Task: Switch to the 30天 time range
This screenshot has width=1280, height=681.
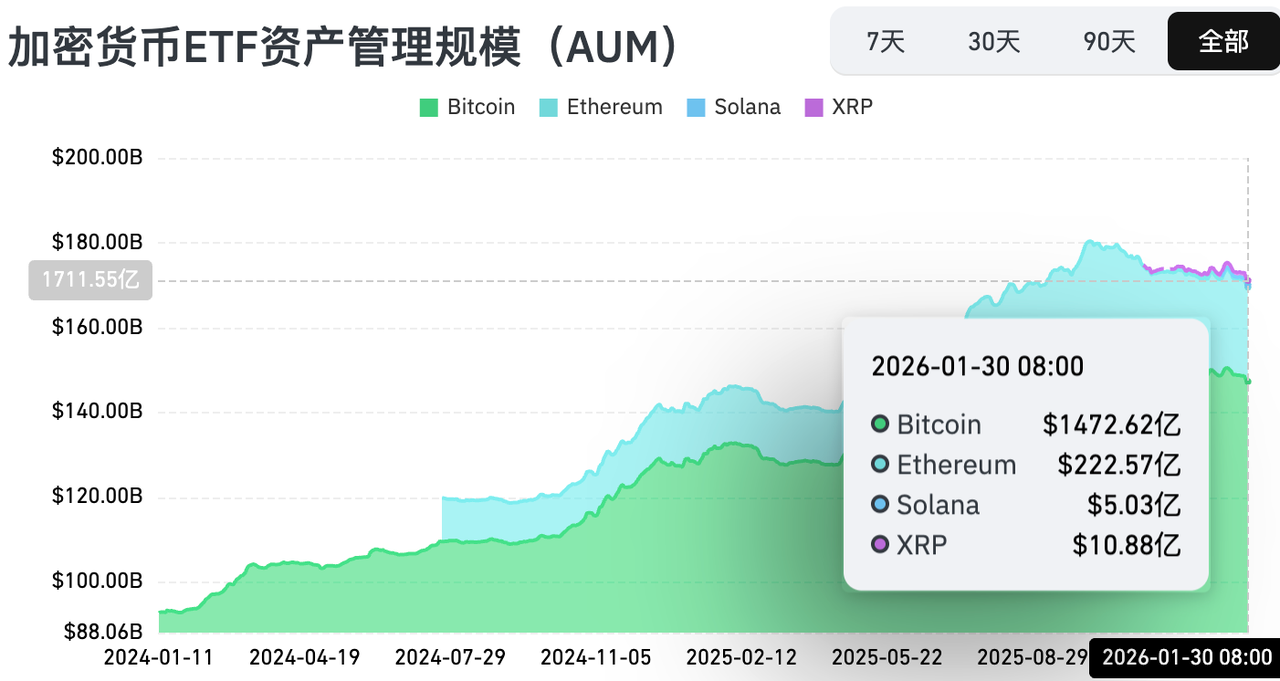Action: [994, 41]
